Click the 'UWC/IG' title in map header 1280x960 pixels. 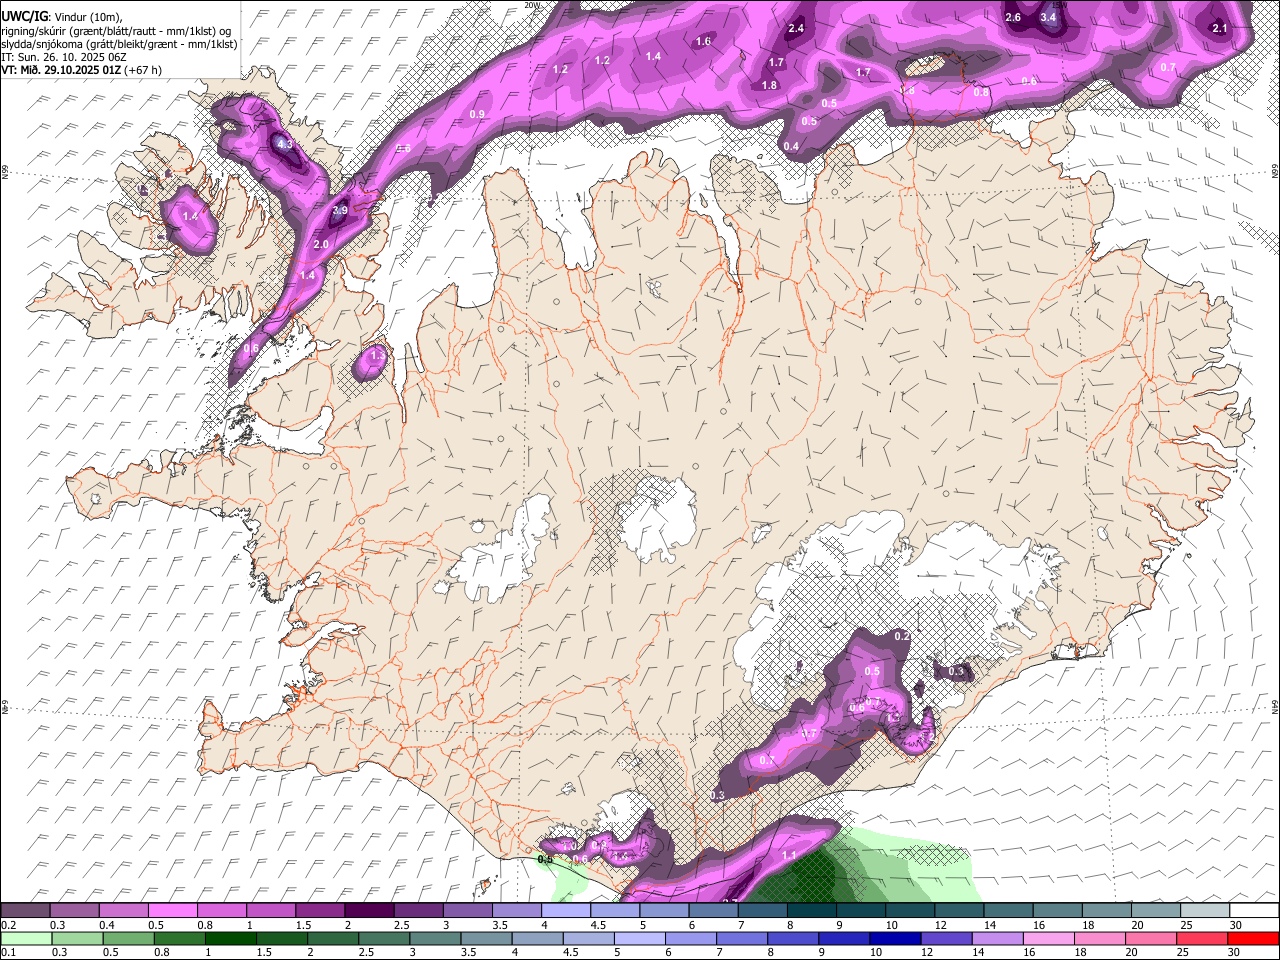click(23, 17)
